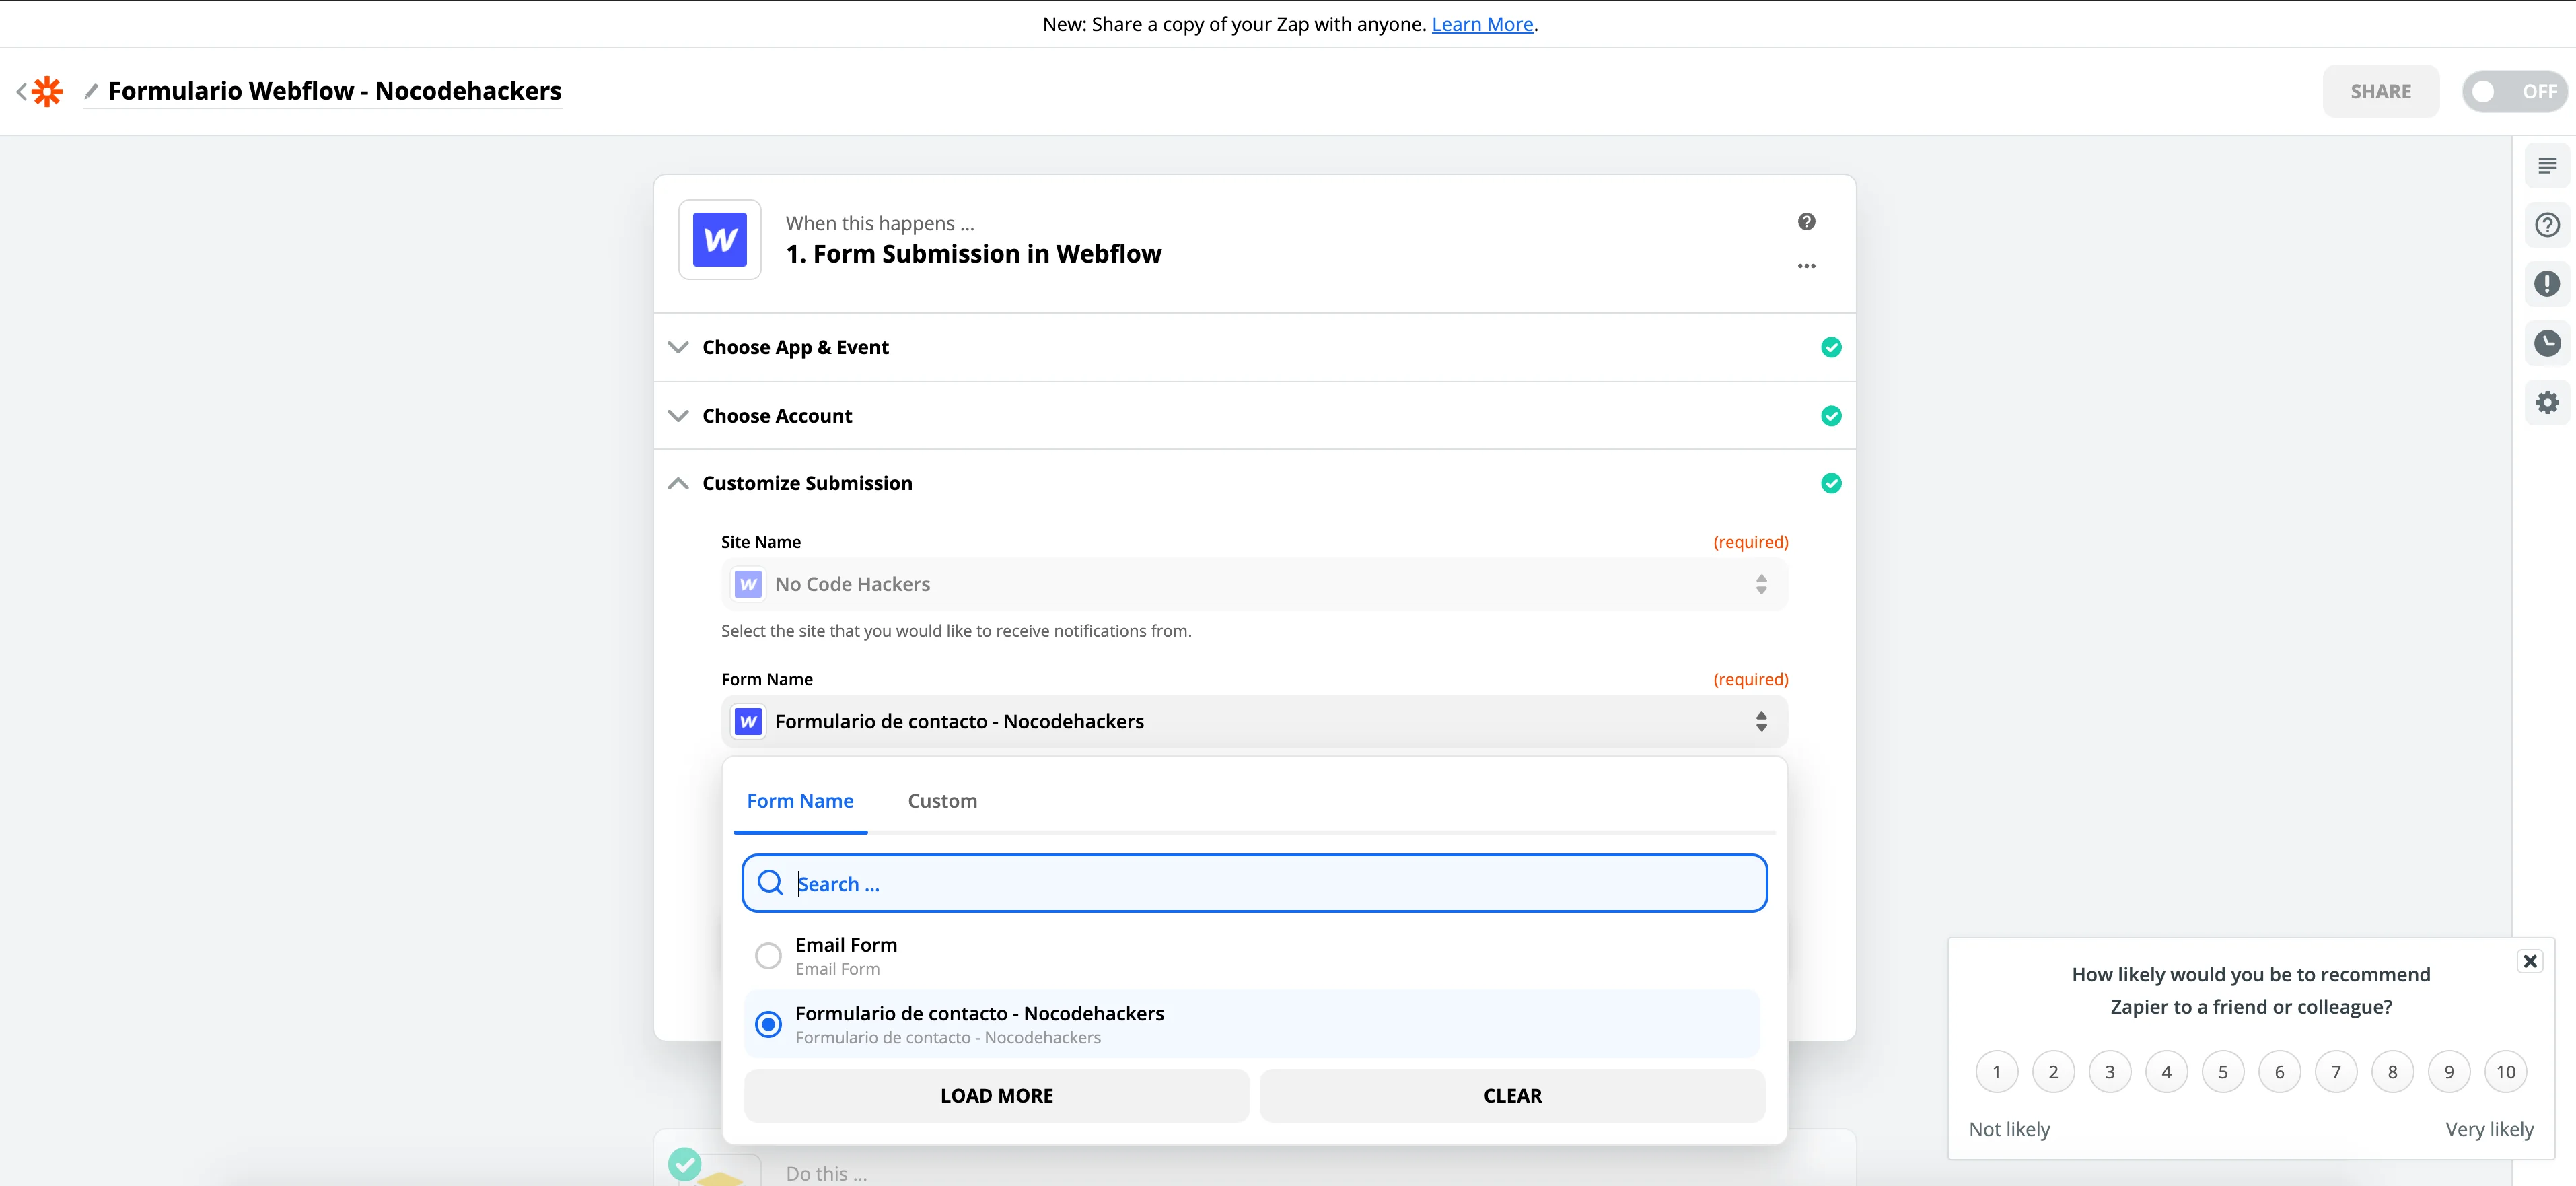Click the Zapier home logo icon
This screenshot has width=2576, height=1186.
click(46, 91)
